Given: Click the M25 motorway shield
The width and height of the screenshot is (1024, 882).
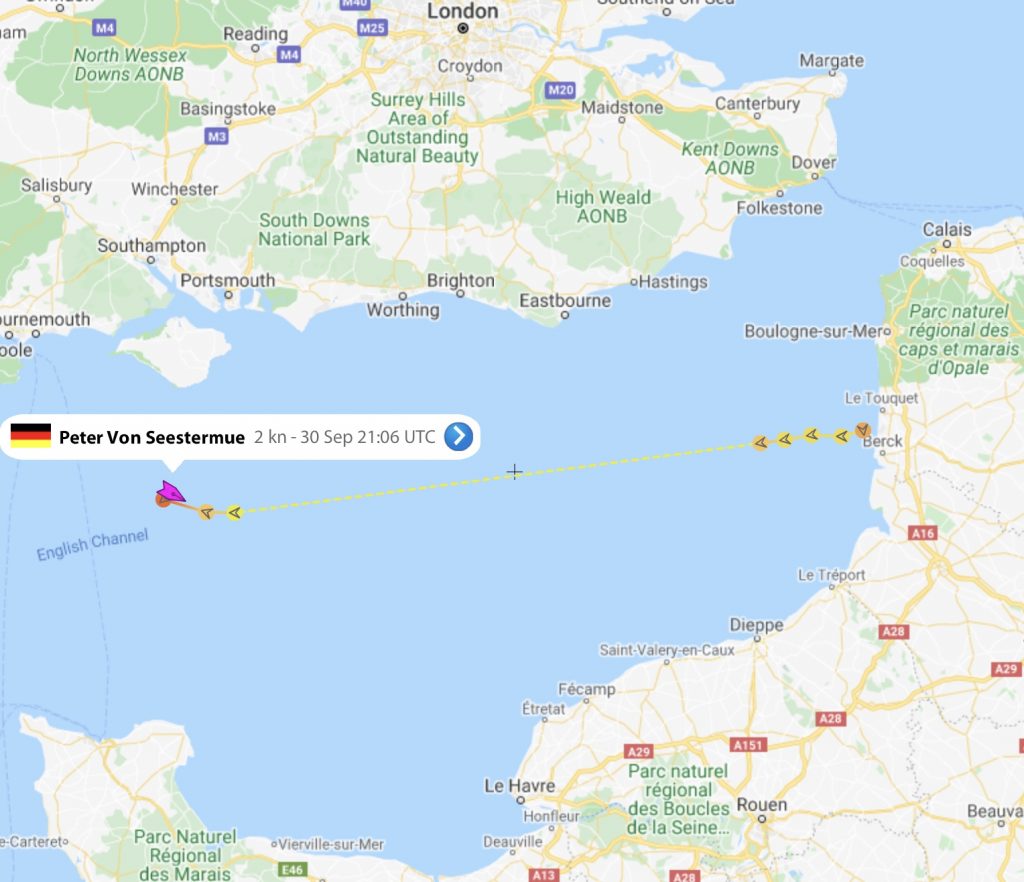Looking at the screenshot, I should pos(372,27).
